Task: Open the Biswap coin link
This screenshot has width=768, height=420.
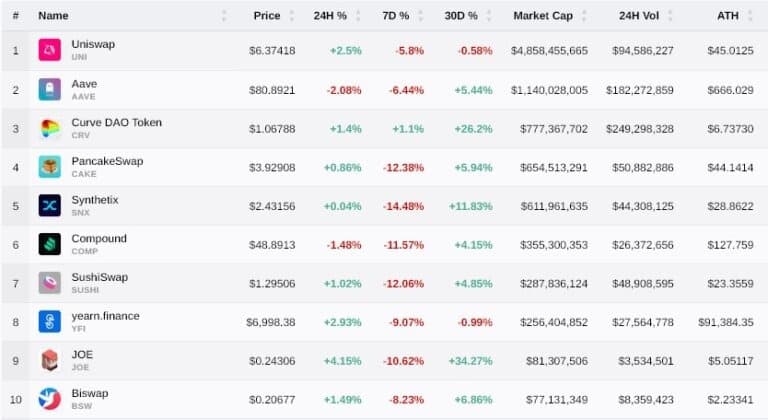Action: point(90,393)
